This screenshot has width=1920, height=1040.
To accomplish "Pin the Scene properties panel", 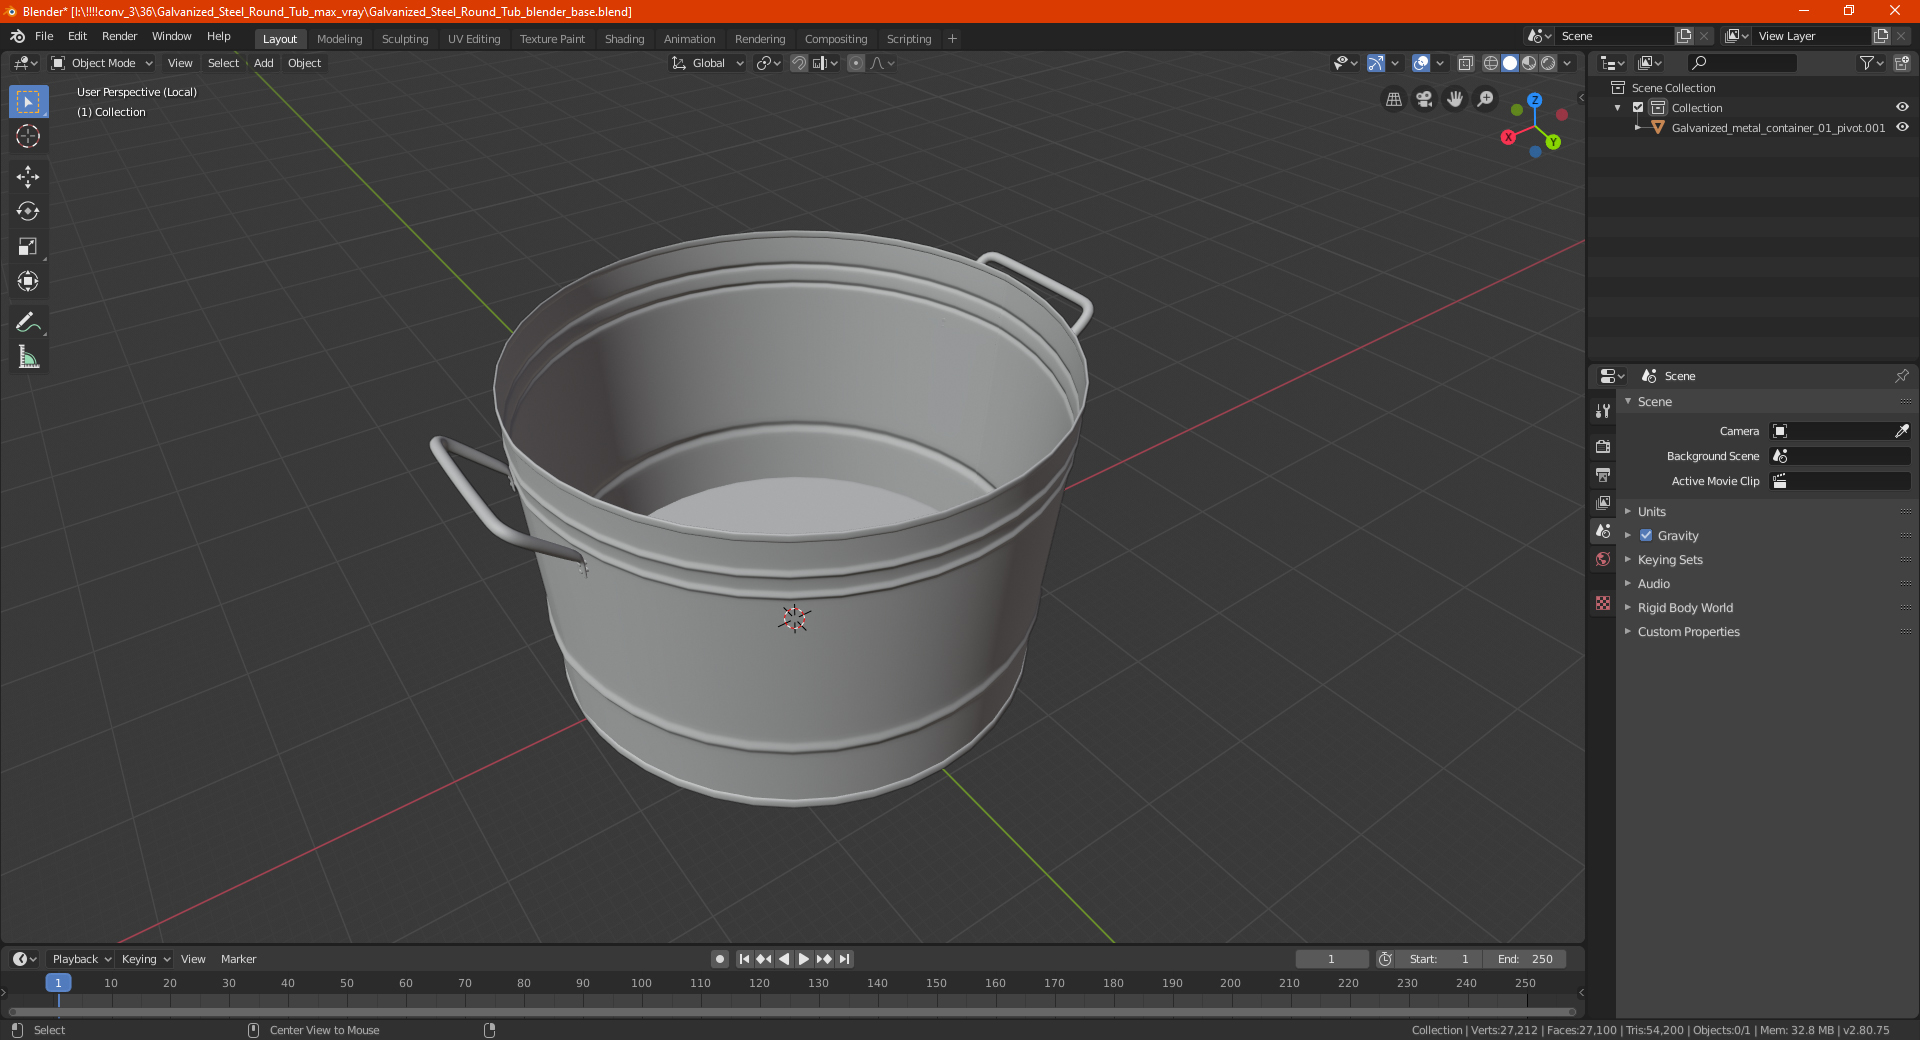I will 1901,376.
